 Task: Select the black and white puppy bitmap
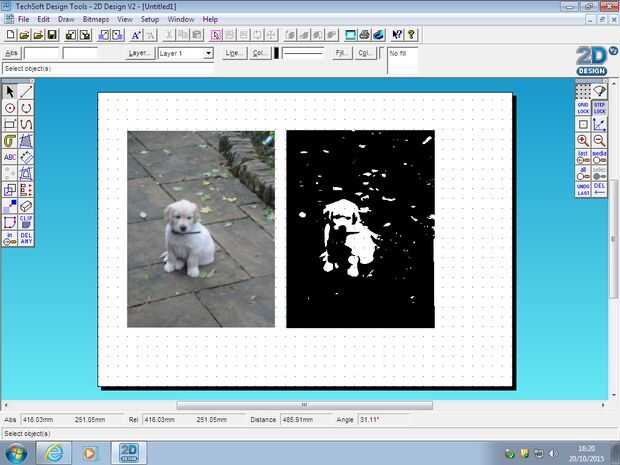coord(360,229)
